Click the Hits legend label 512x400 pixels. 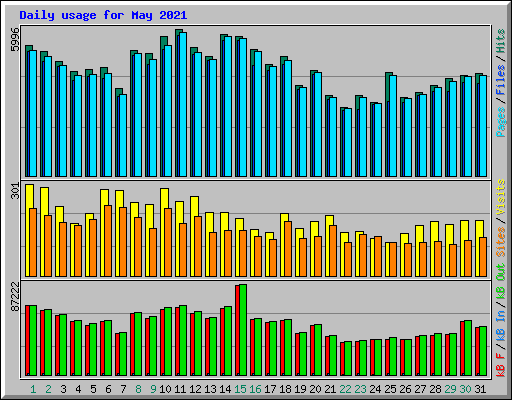point(500,41)
